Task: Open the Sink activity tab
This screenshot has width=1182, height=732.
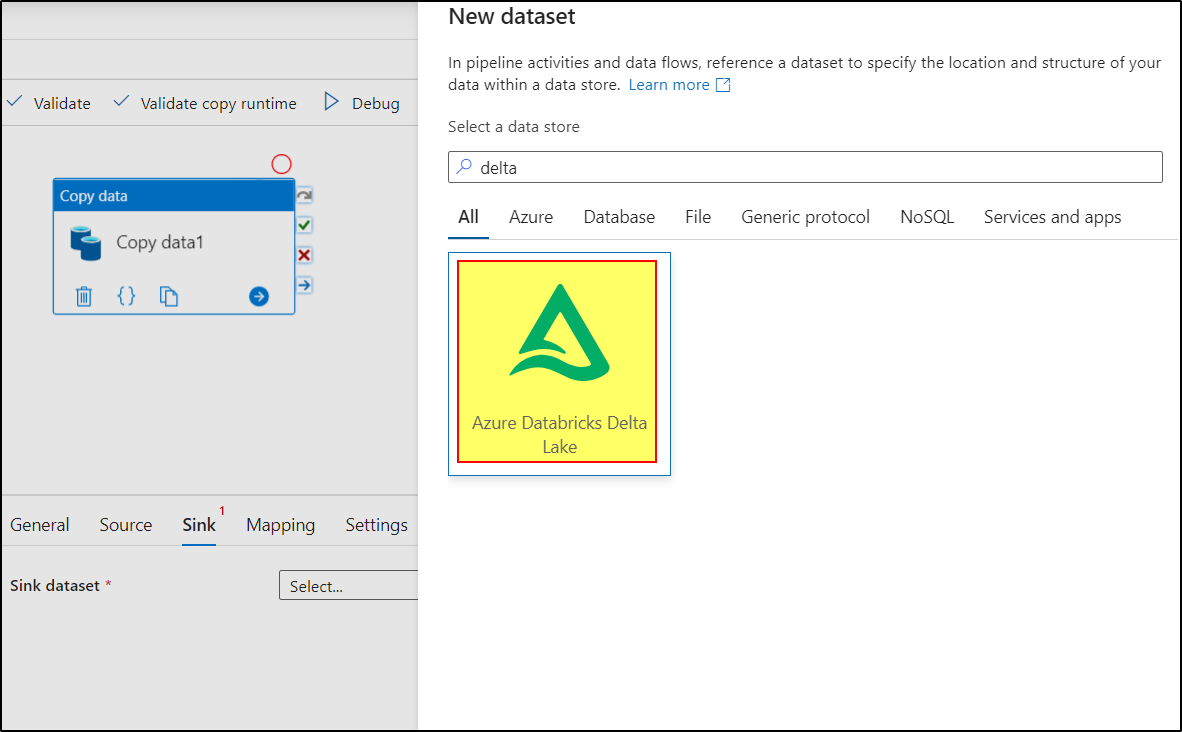Action: 199,525
